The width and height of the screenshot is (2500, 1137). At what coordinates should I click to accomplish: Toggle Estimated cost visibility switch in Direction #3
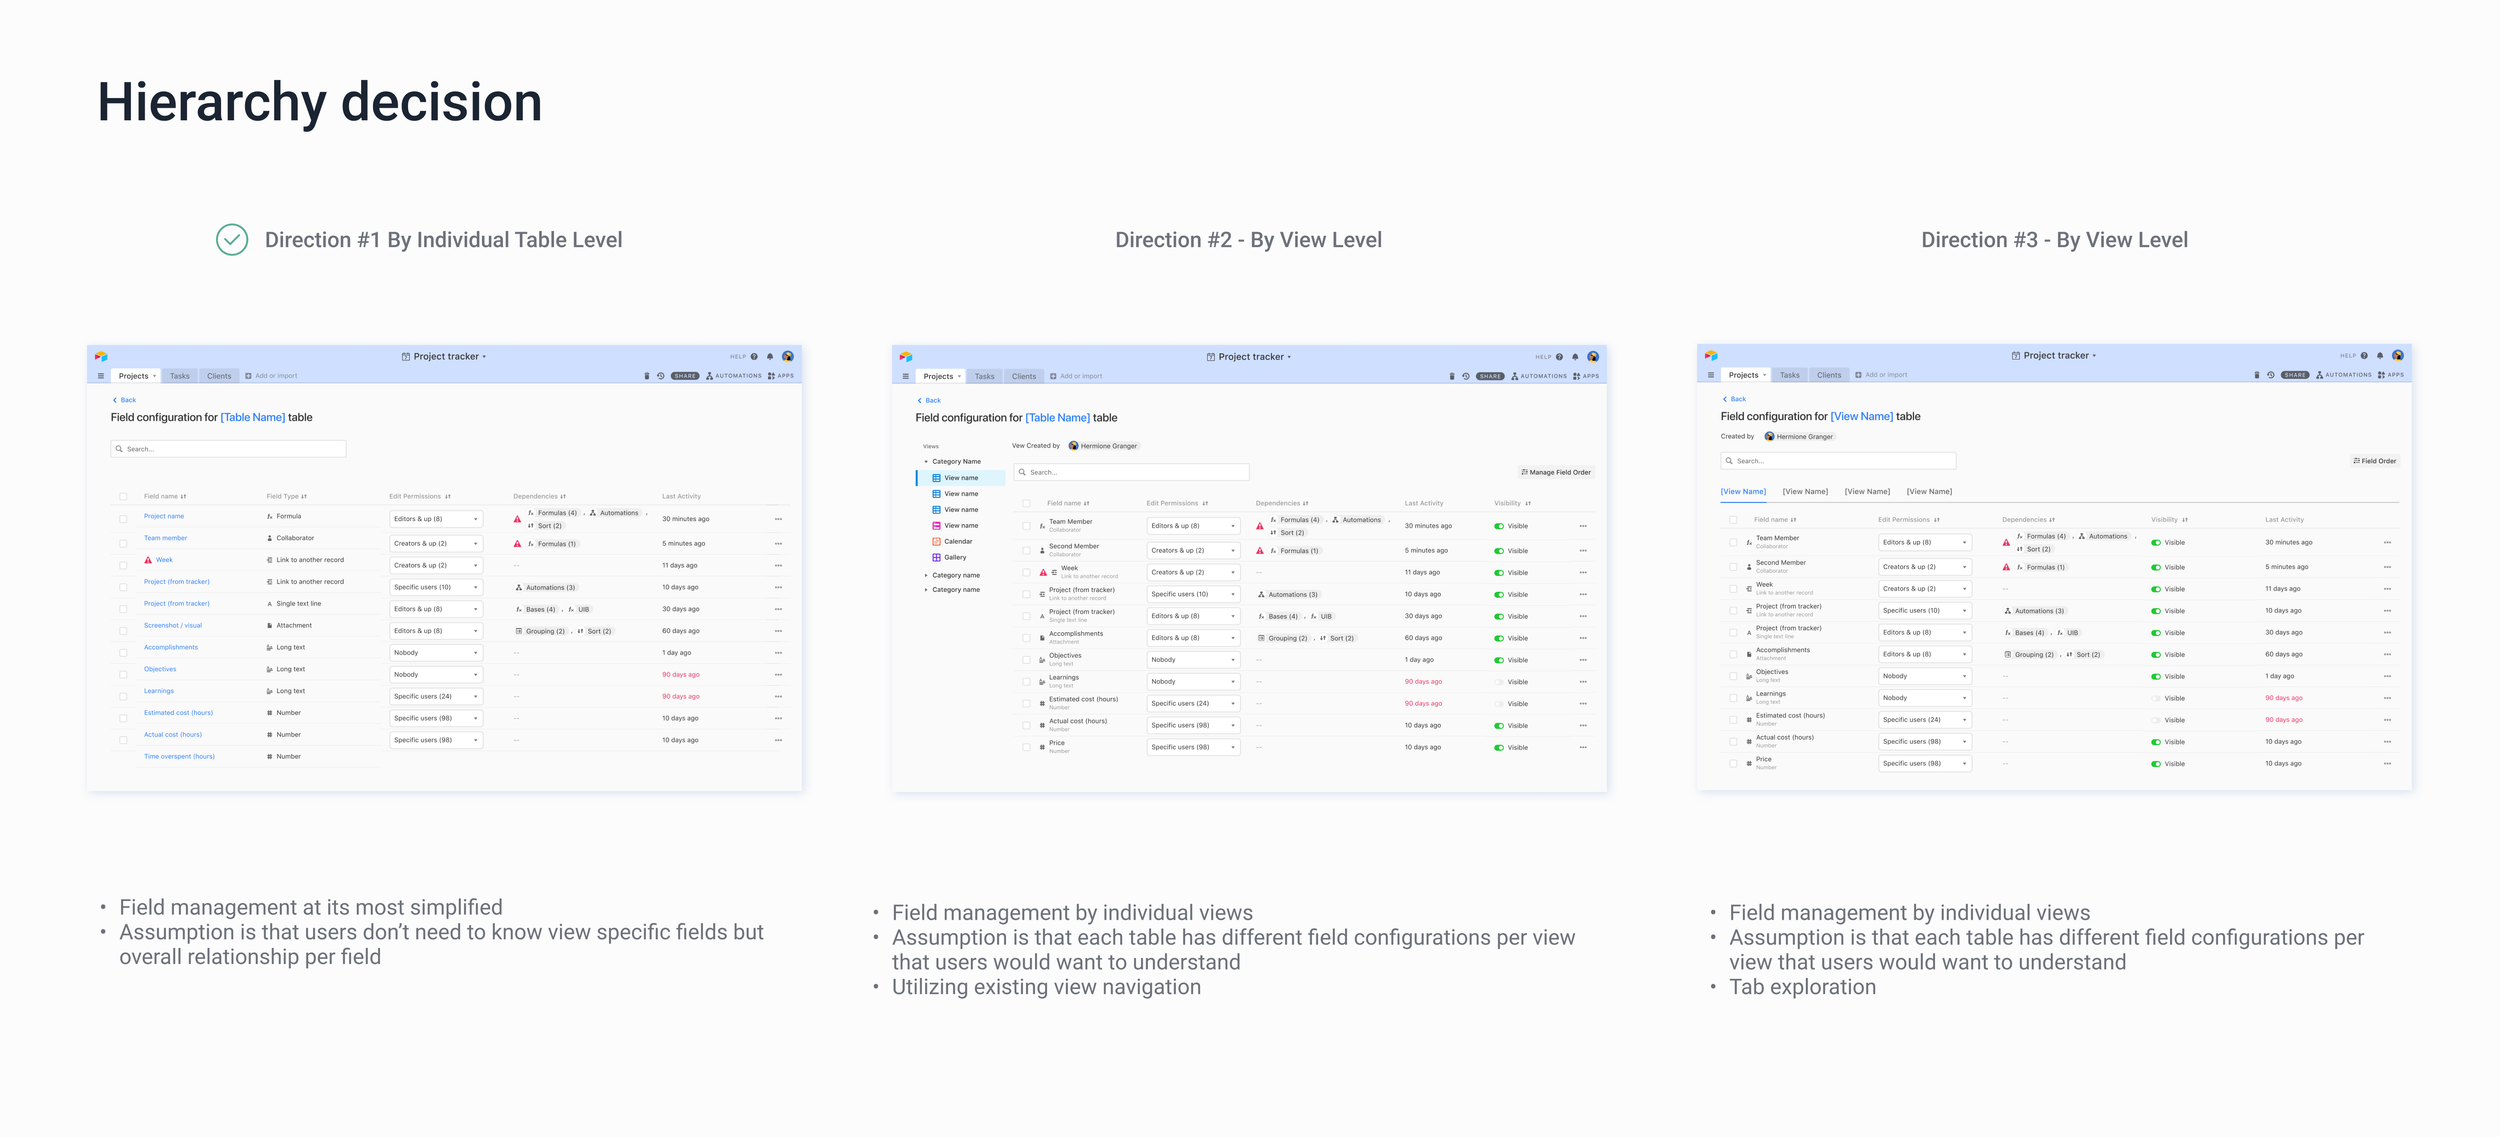2156,720
